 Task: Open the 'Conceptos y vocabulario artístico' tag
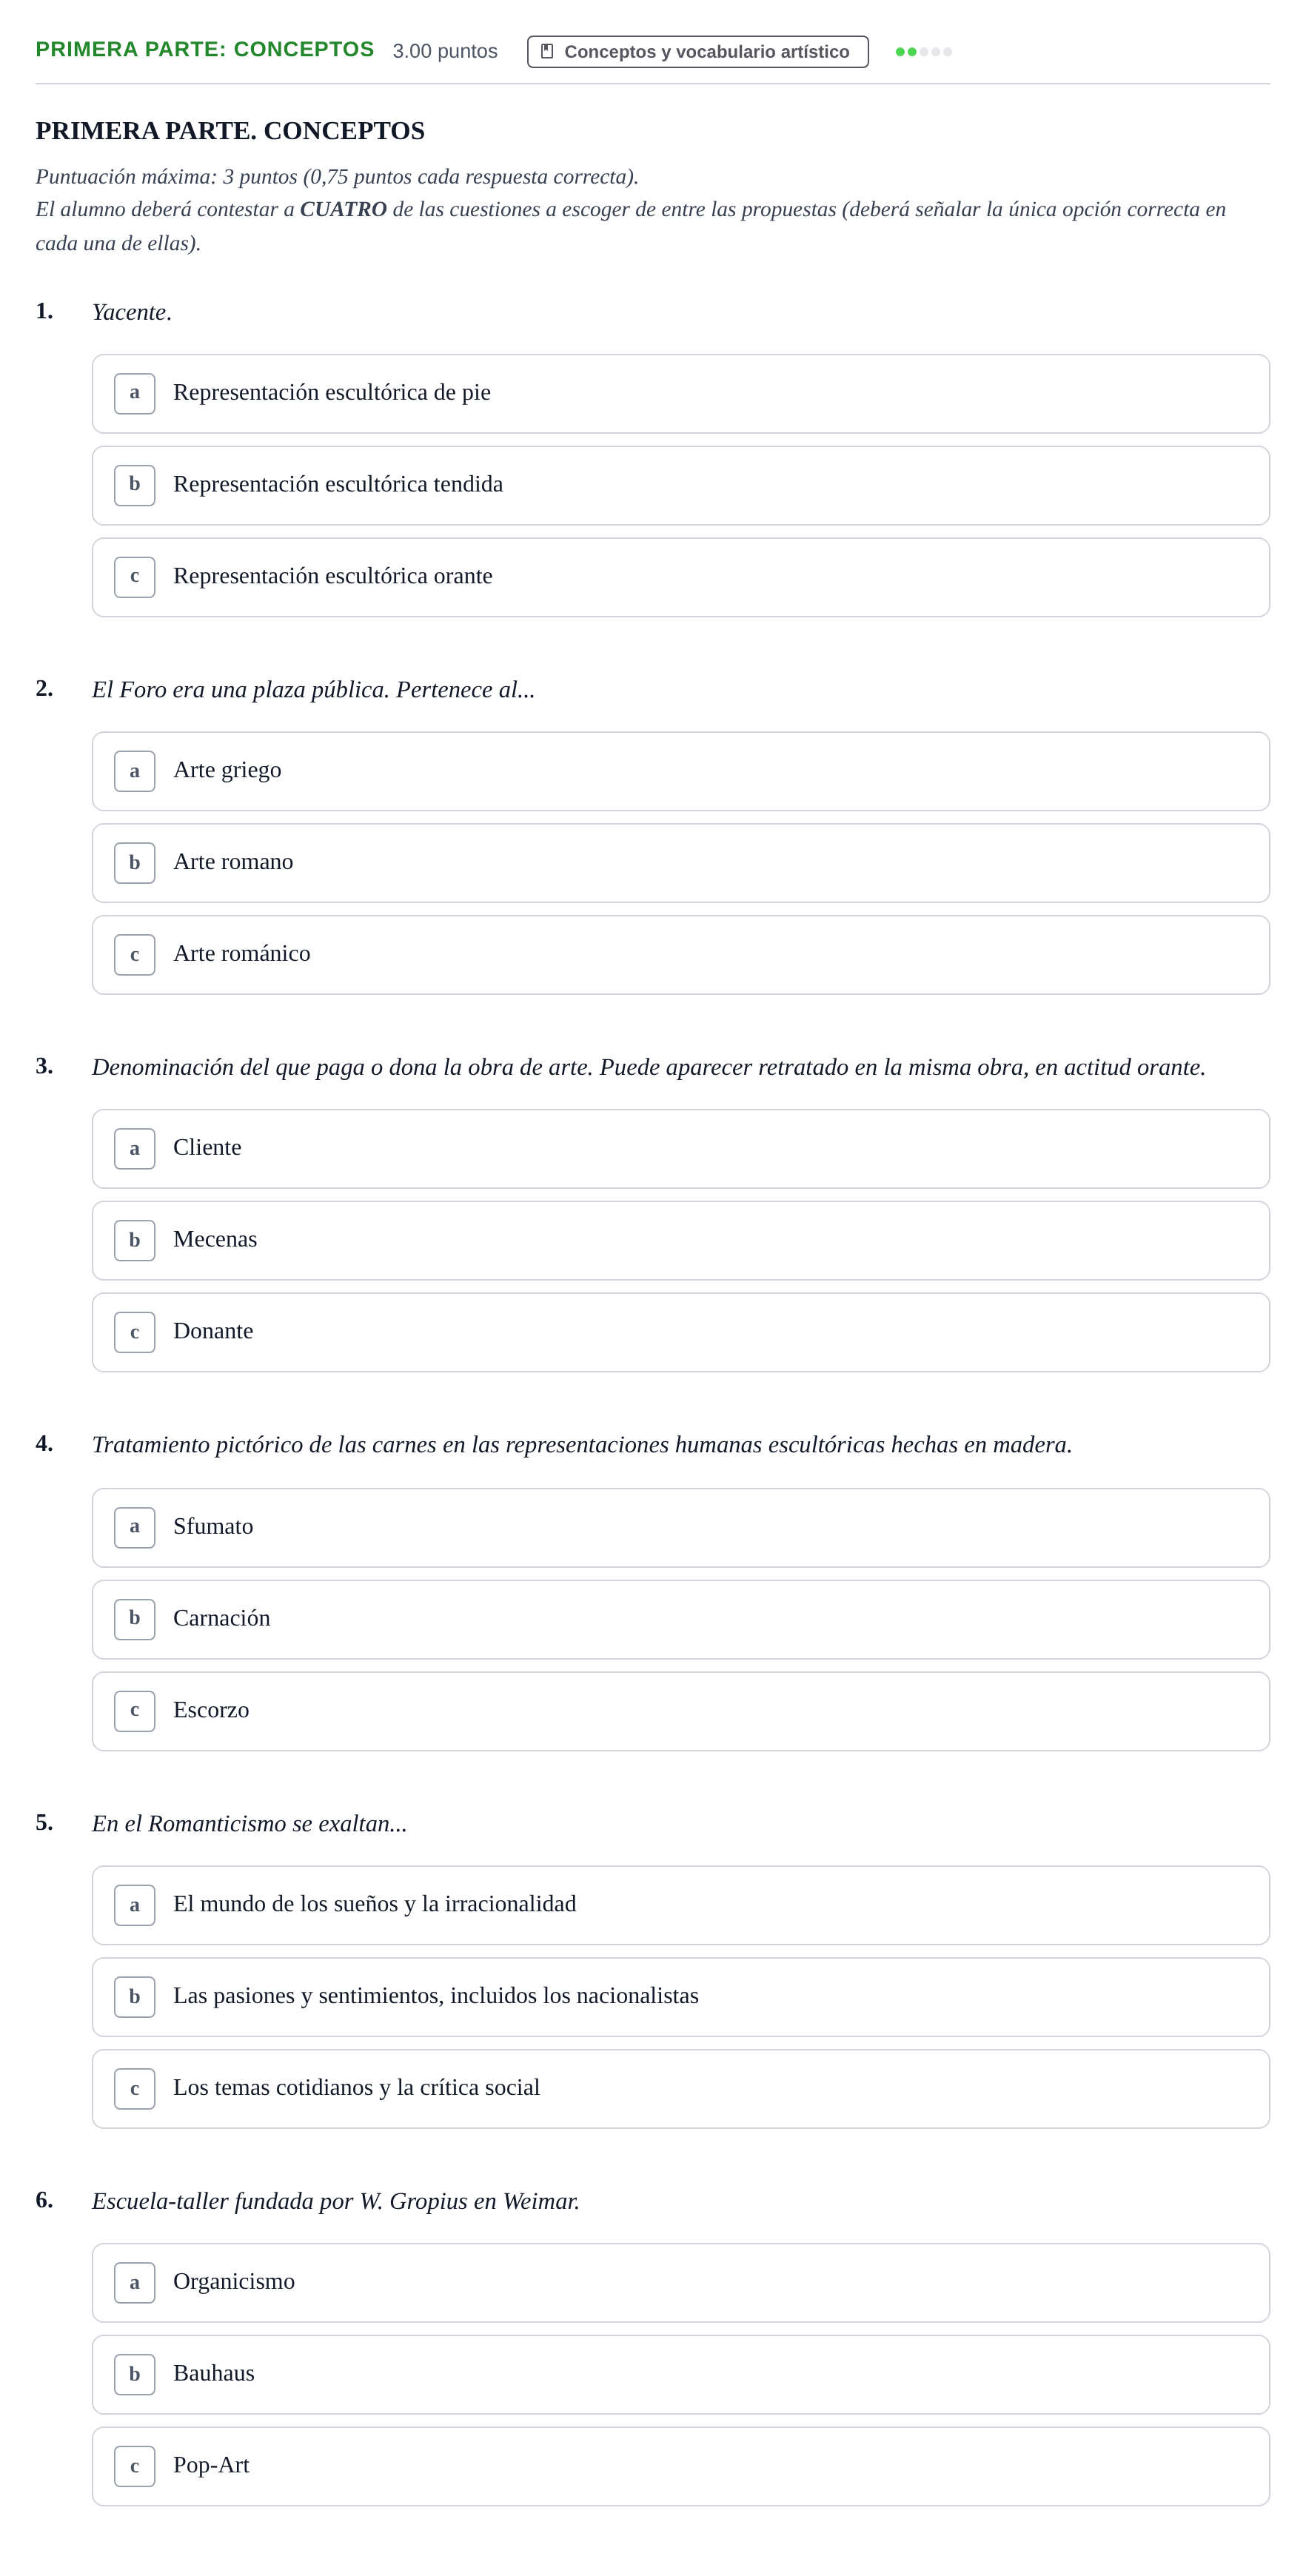(697, 51)
